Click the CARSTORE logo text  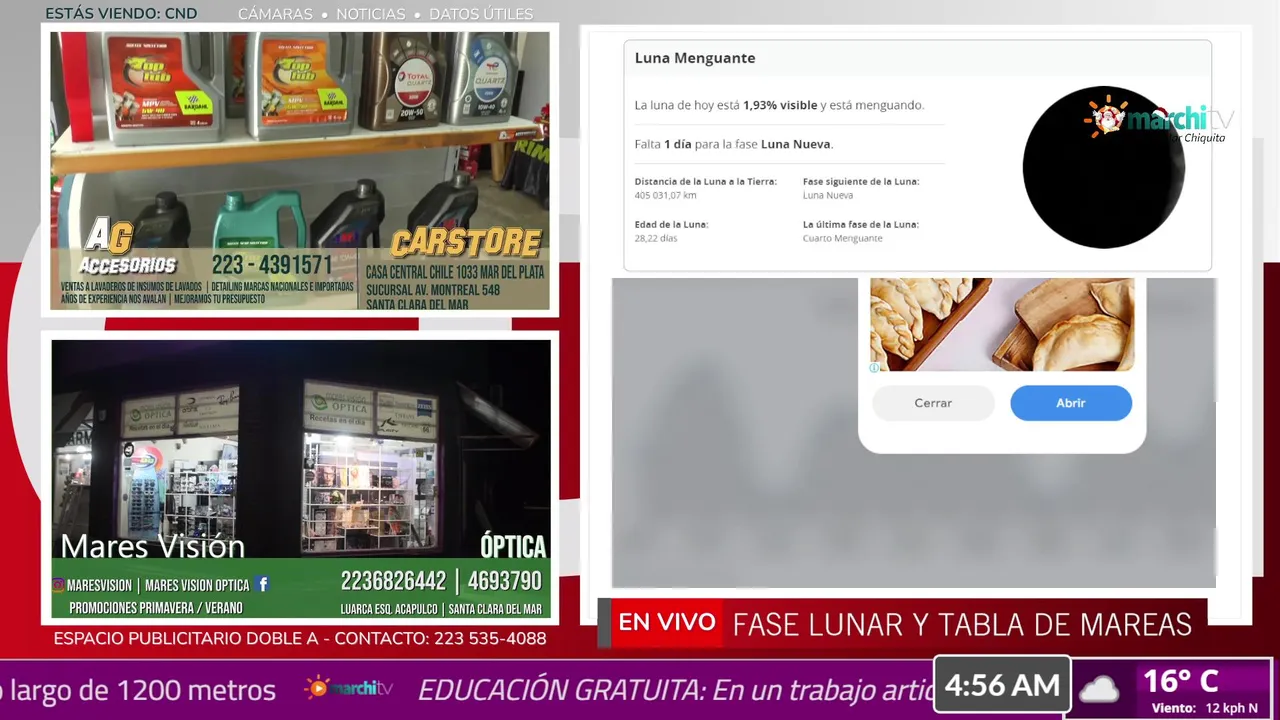tap(466, 243)
